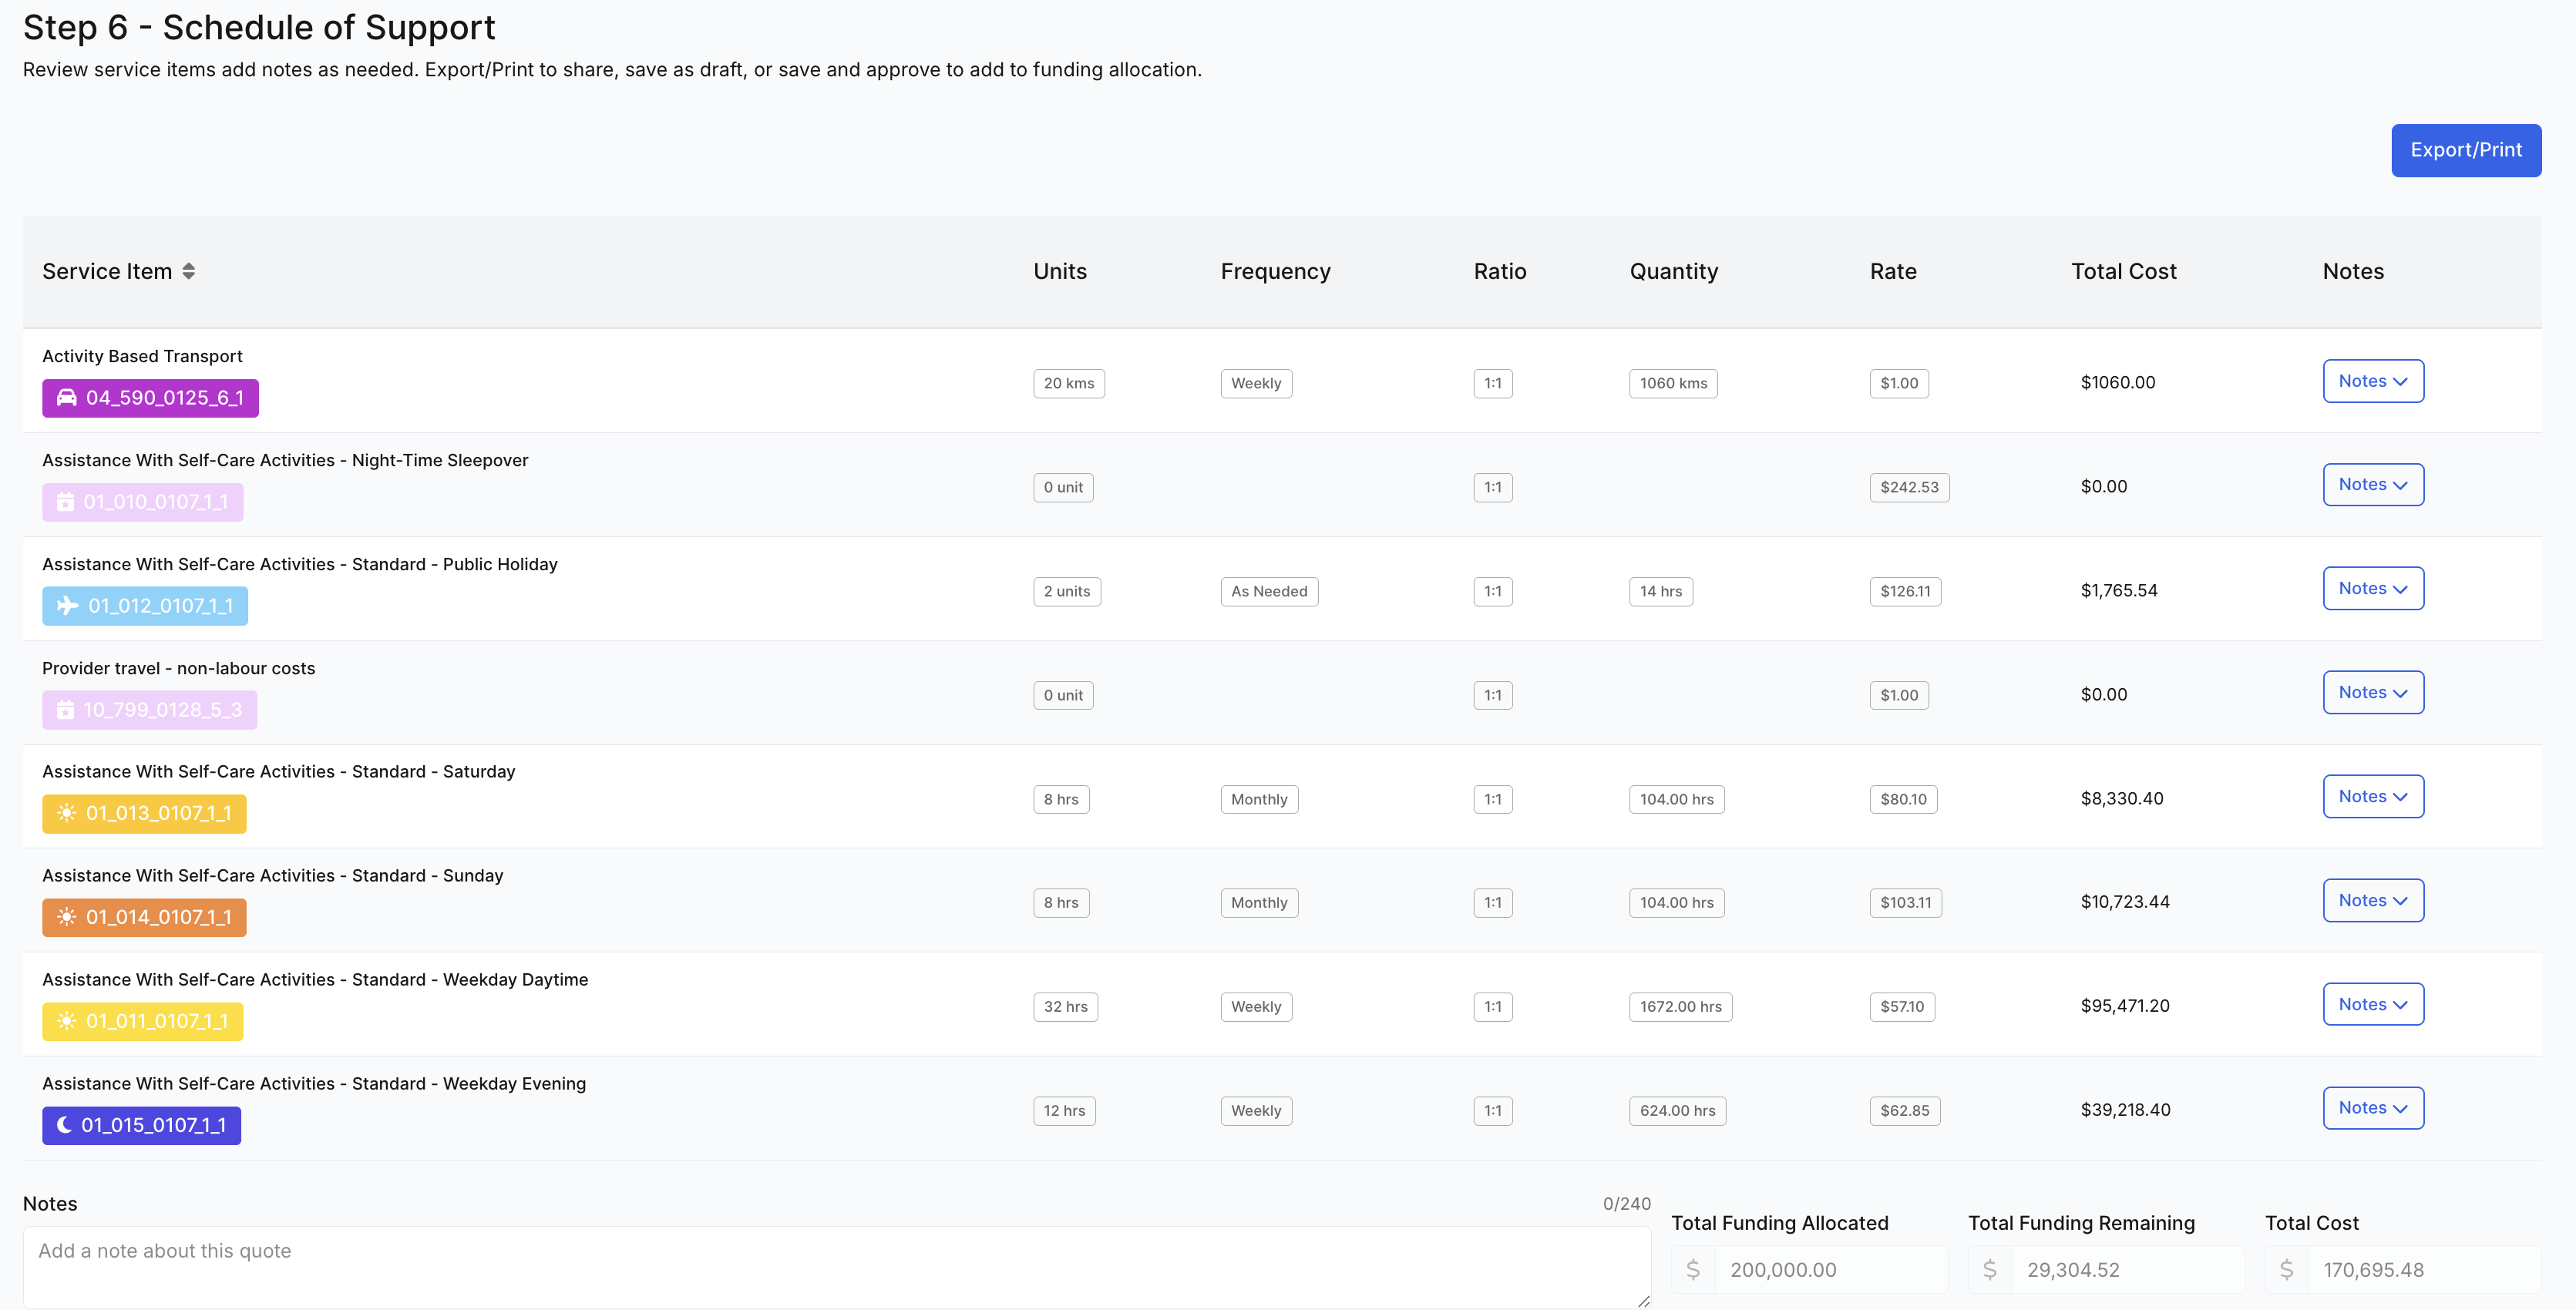Click the '1672.00 hrs' quantity tag
Image resolution: width=2576 pixels, height=1310 pixels.
(1680, 1007)
